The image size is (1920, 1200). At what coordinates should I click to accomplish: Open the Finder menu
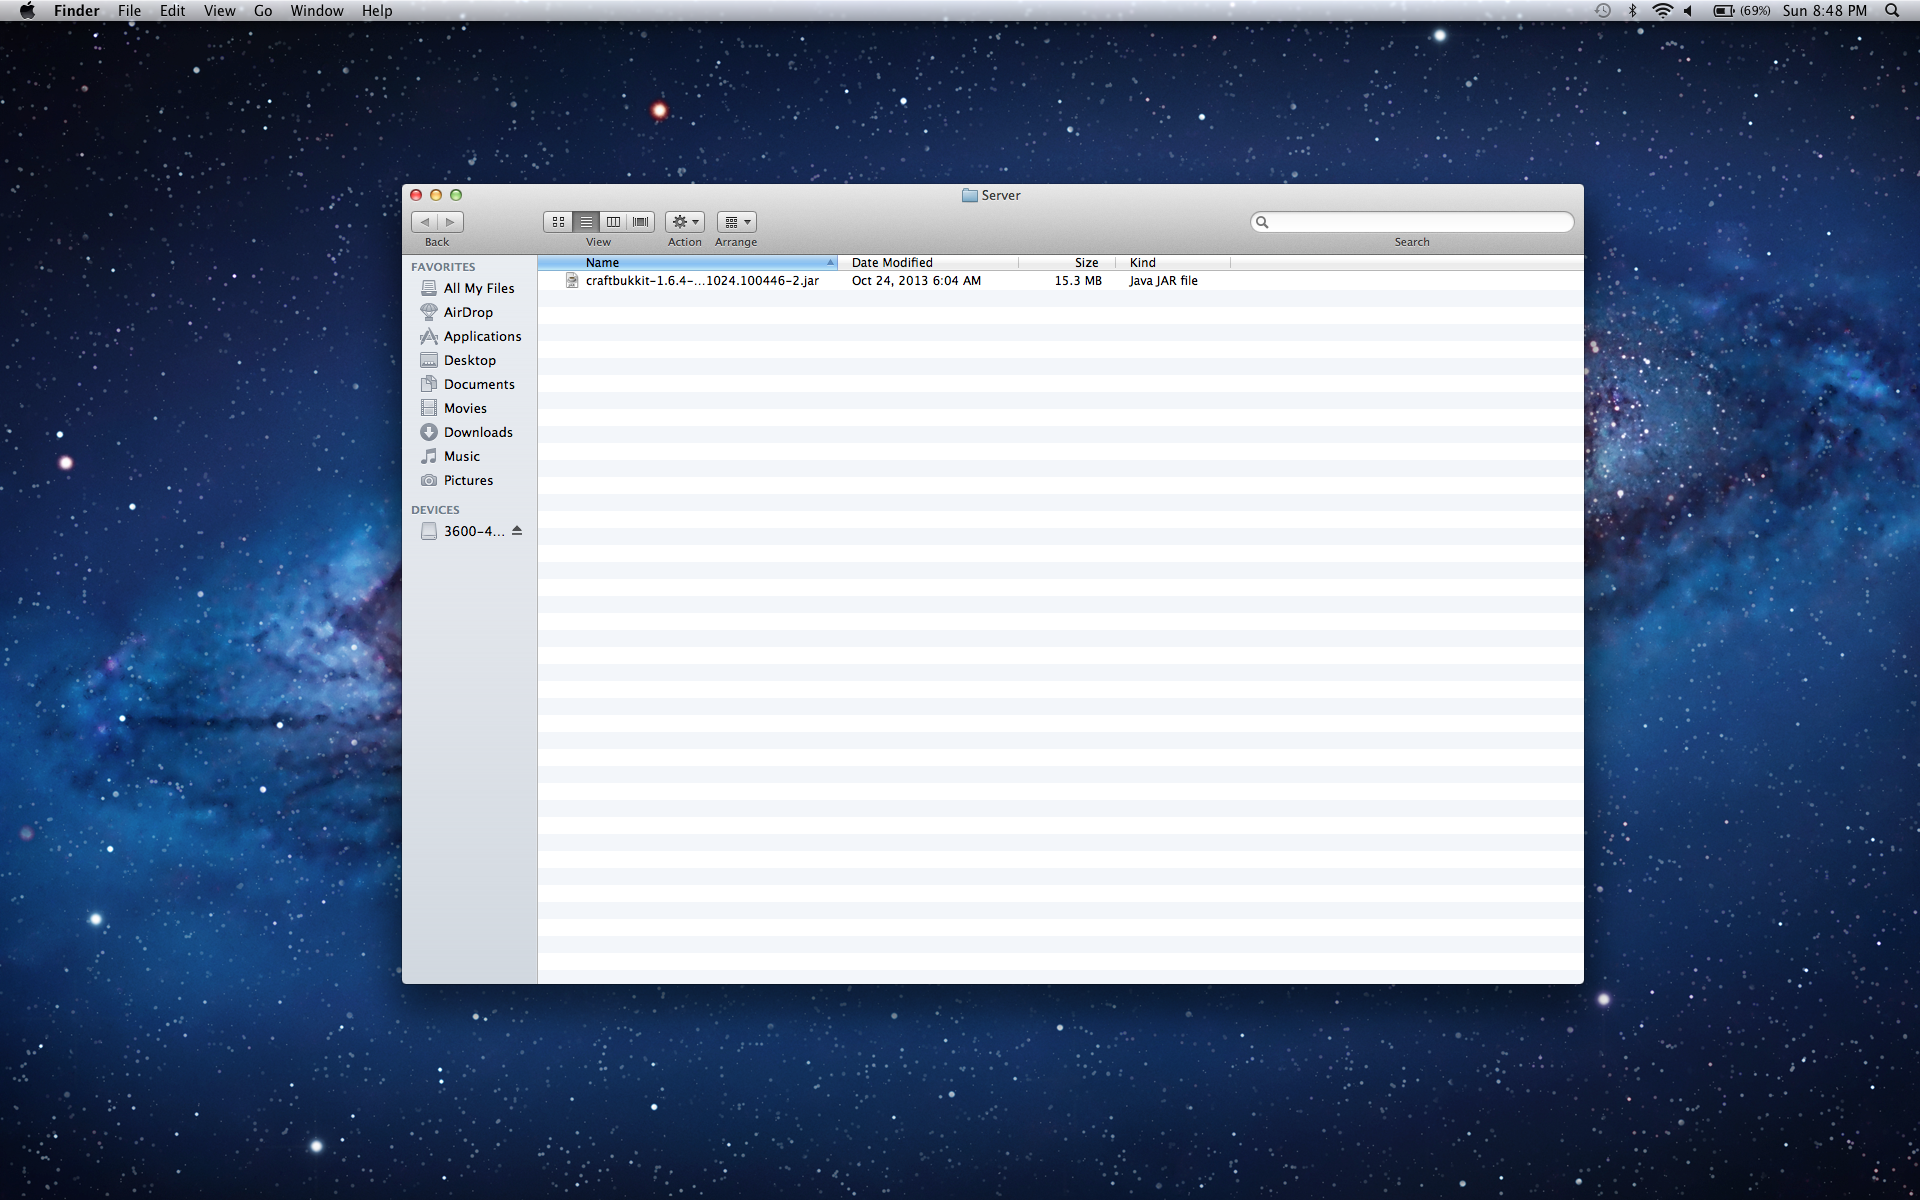(77, 11)
